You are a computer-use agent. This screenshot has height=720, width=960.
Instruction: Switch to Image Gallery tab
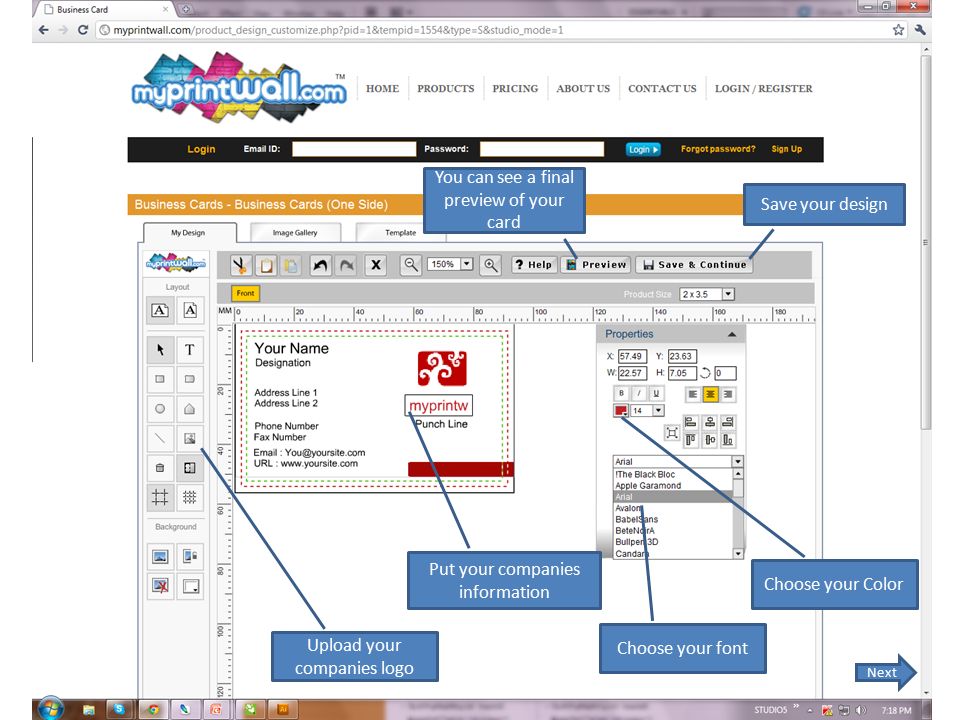[295, 233]
